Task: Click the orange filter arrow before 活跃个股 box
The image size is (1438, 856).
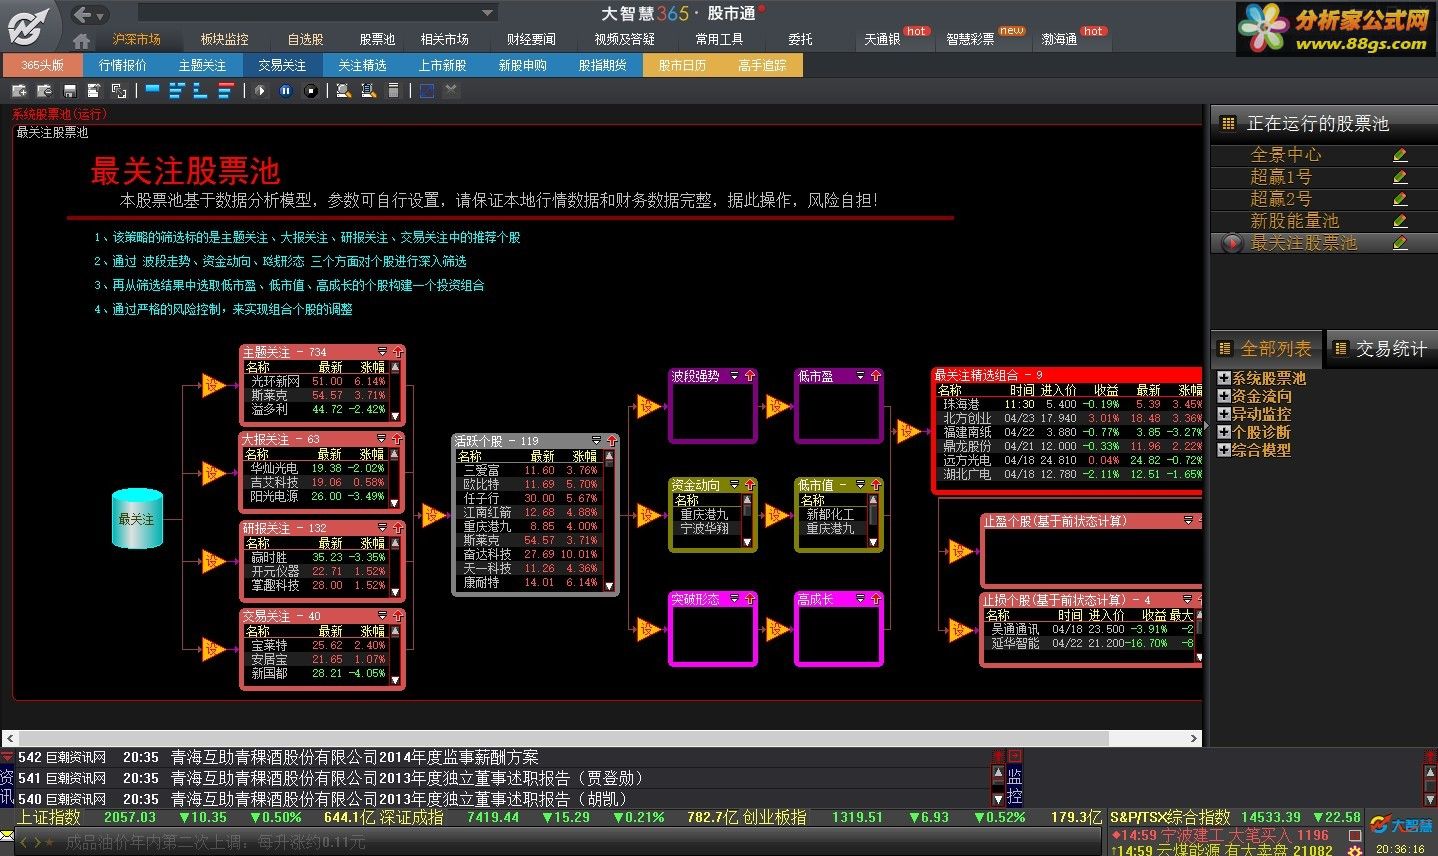Action: (433, 515)
